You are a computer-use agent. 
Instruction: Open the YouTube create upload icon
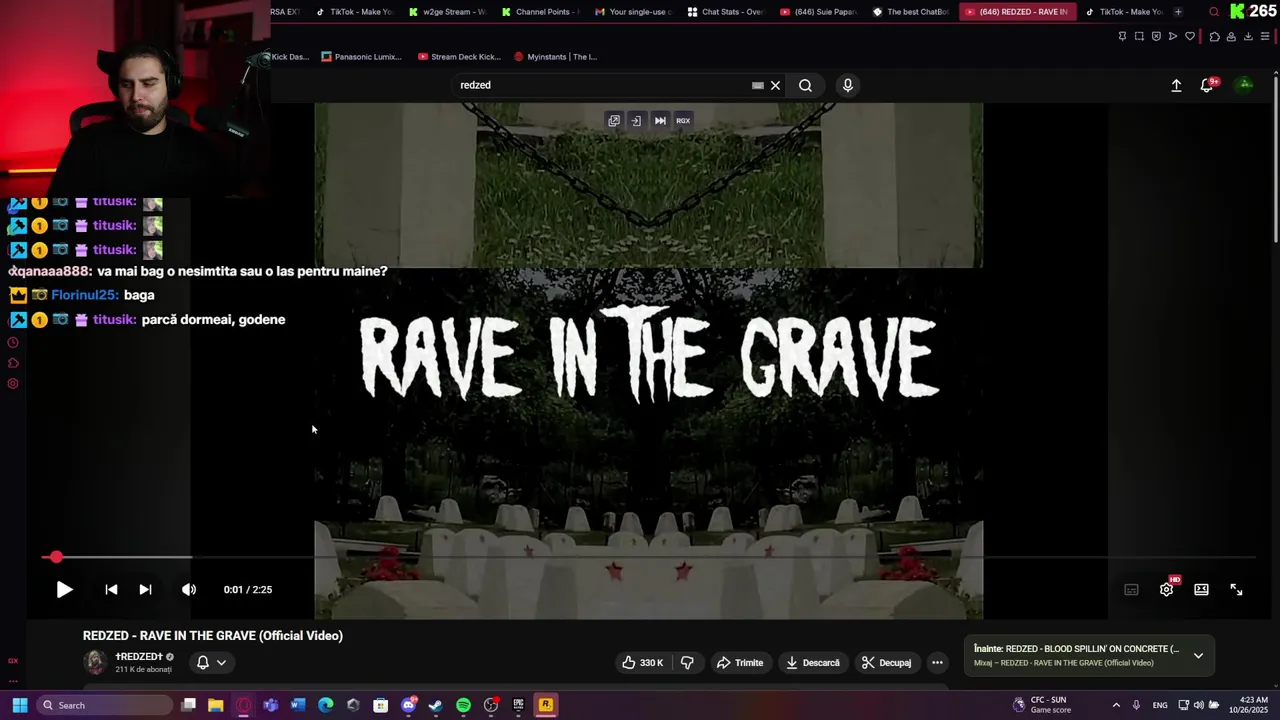click(1176, 86)
